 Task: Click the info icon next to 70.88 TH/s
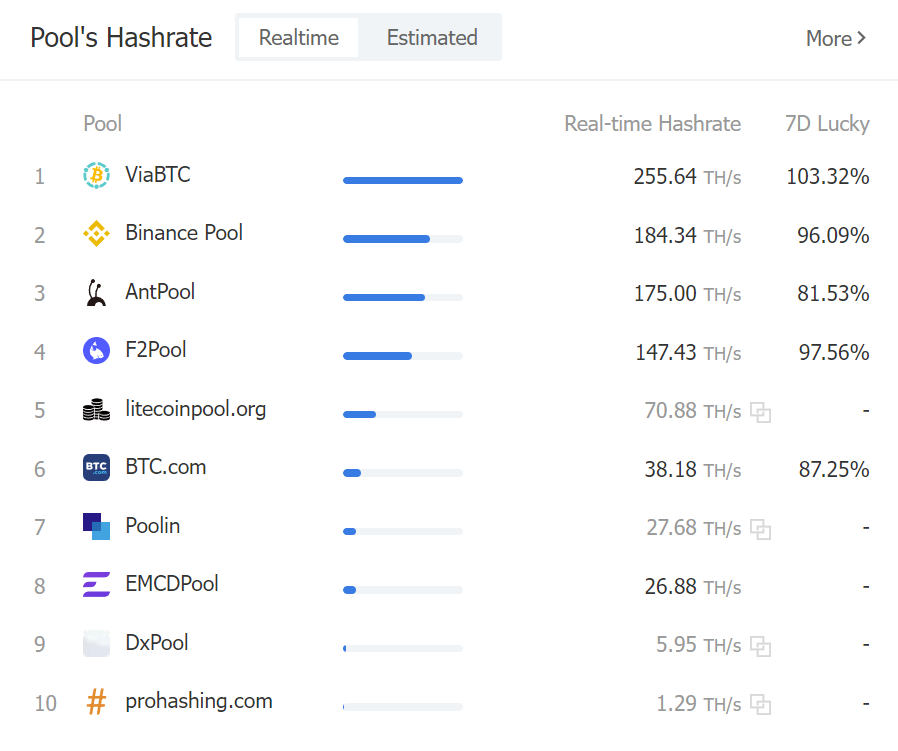[761, 412]
